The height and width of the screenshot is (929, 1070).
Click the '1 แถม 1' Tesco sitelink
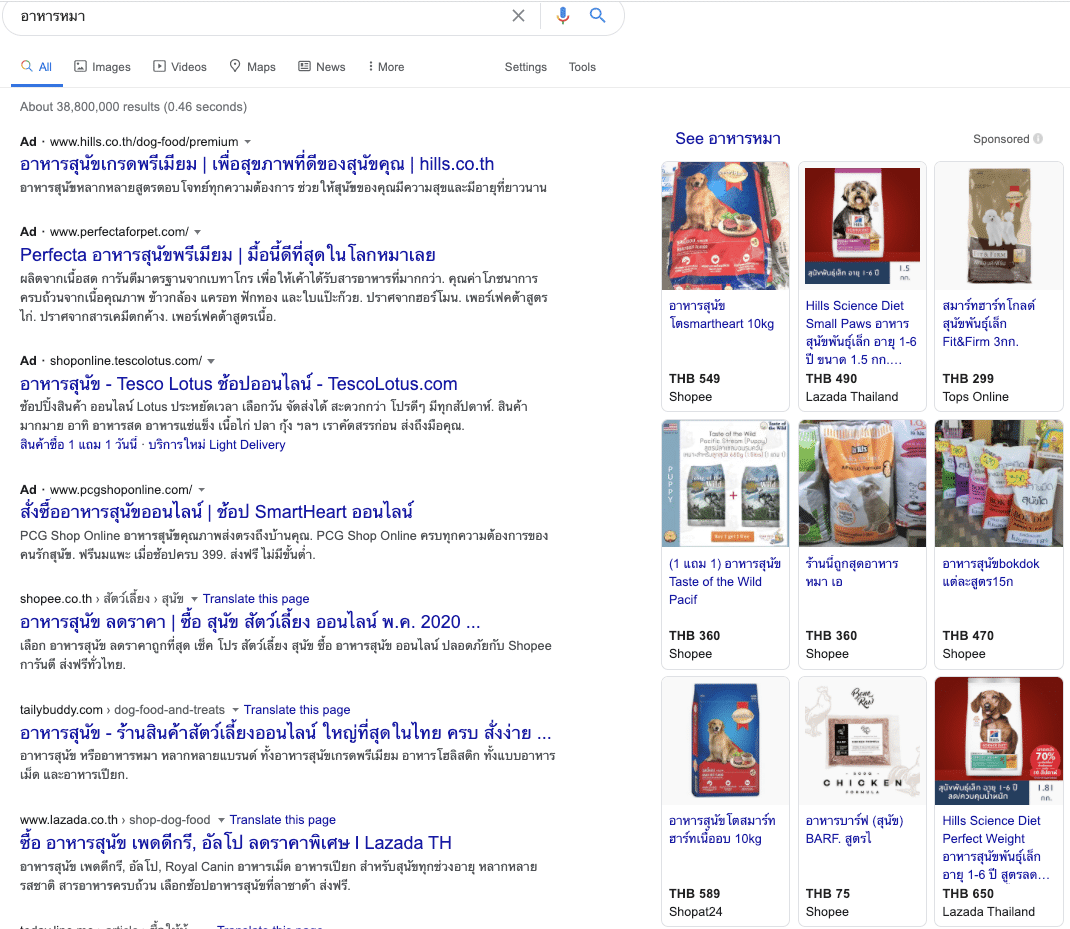click(78, 445)
